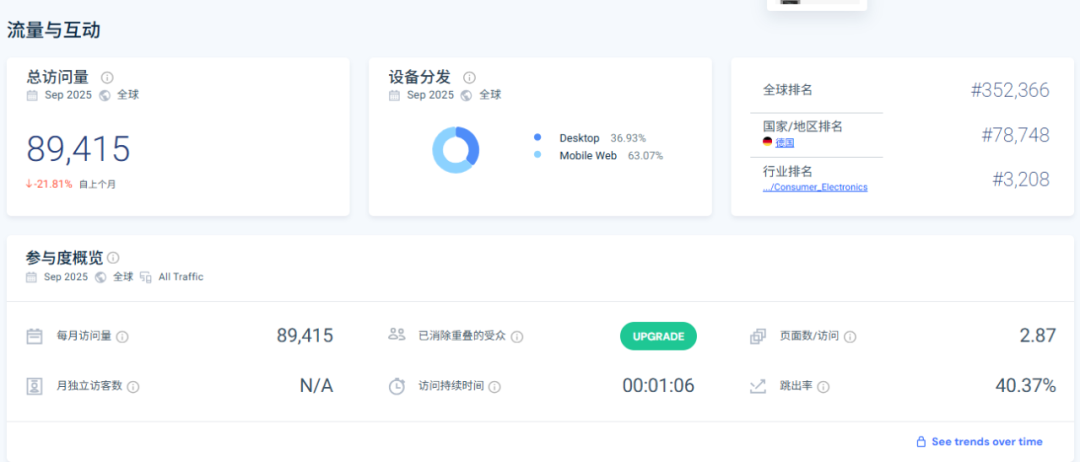Click the All Traffic filter in 参与度概览

(x=180, y=277)
